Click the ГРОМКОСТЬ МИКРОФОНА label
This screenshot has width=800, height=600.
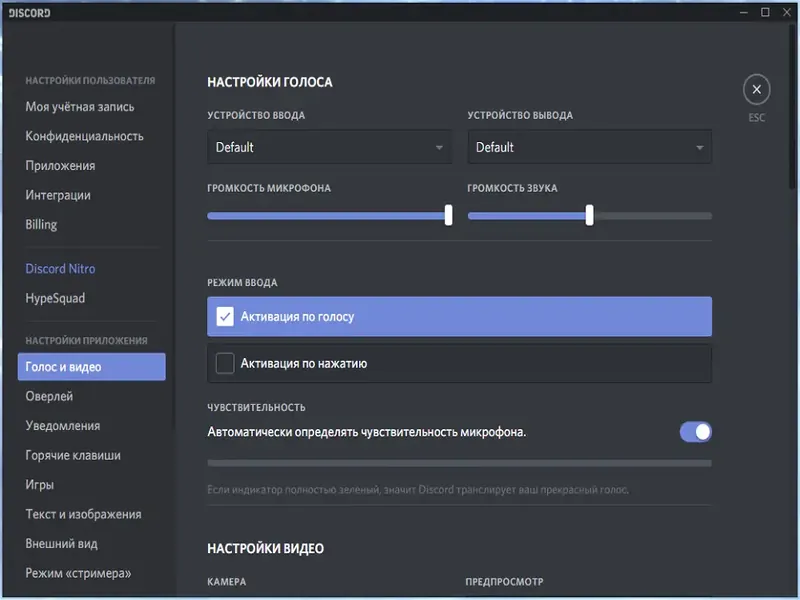269,188
